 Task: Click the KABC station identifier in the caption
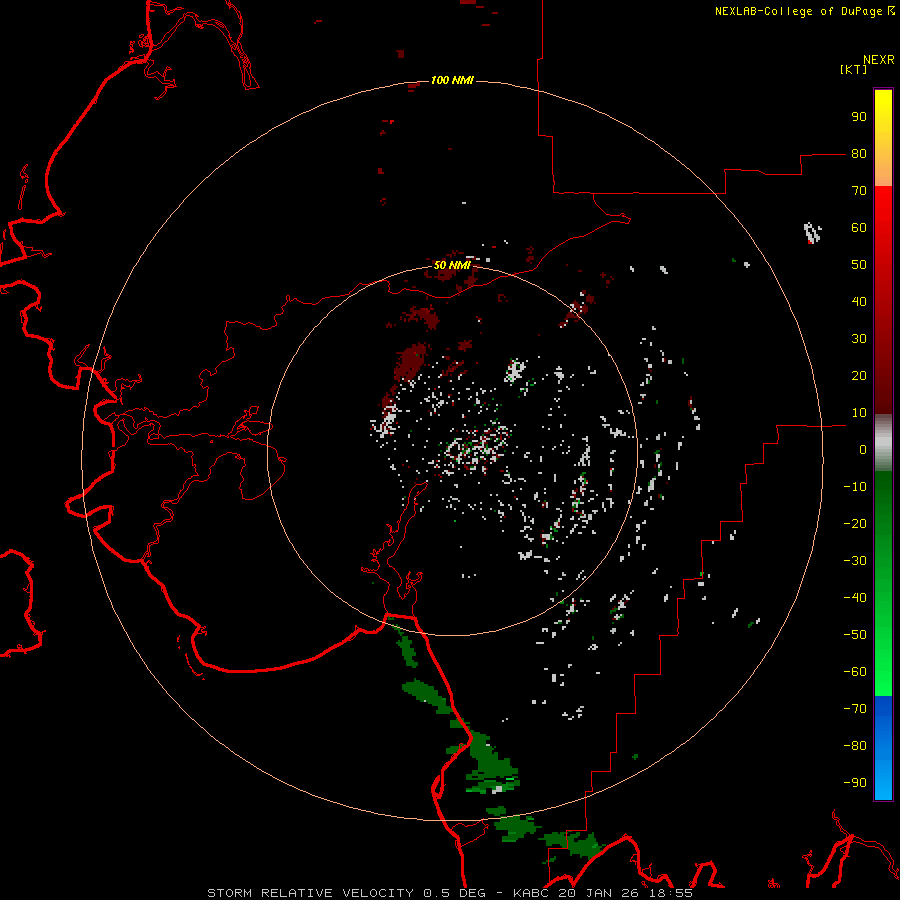pyautogui.click(x=531, y=893)
